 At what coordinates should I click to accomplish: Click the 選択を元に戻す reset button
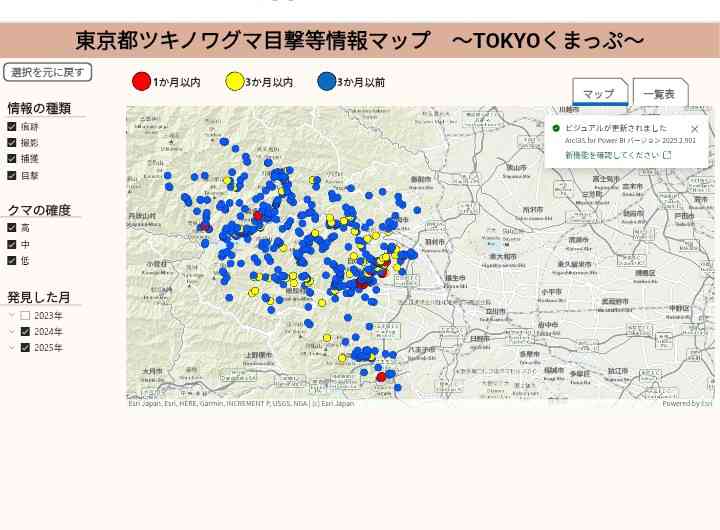tap(48, 72)
